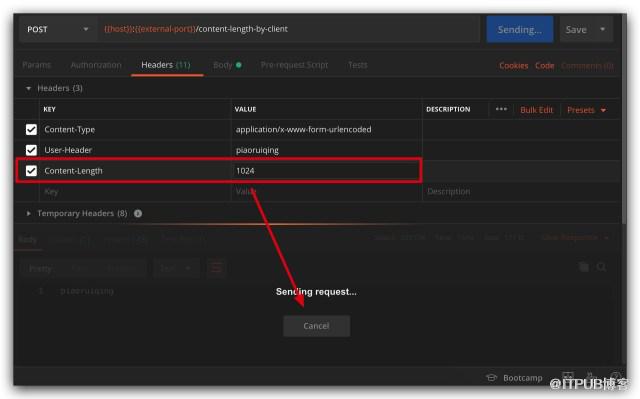This screenshot has width=640, height=399.
Task: Click the Content-Type key cell
Action: 135,129
